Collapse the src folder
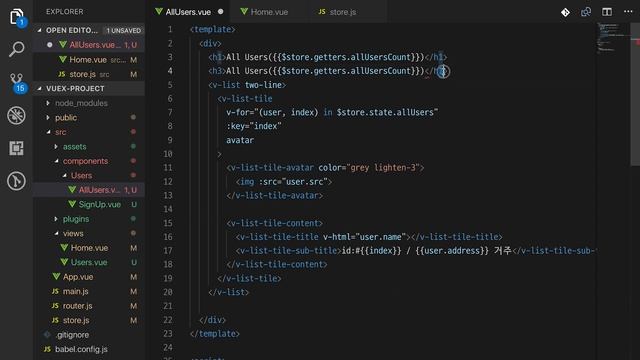 pos(48,132)
